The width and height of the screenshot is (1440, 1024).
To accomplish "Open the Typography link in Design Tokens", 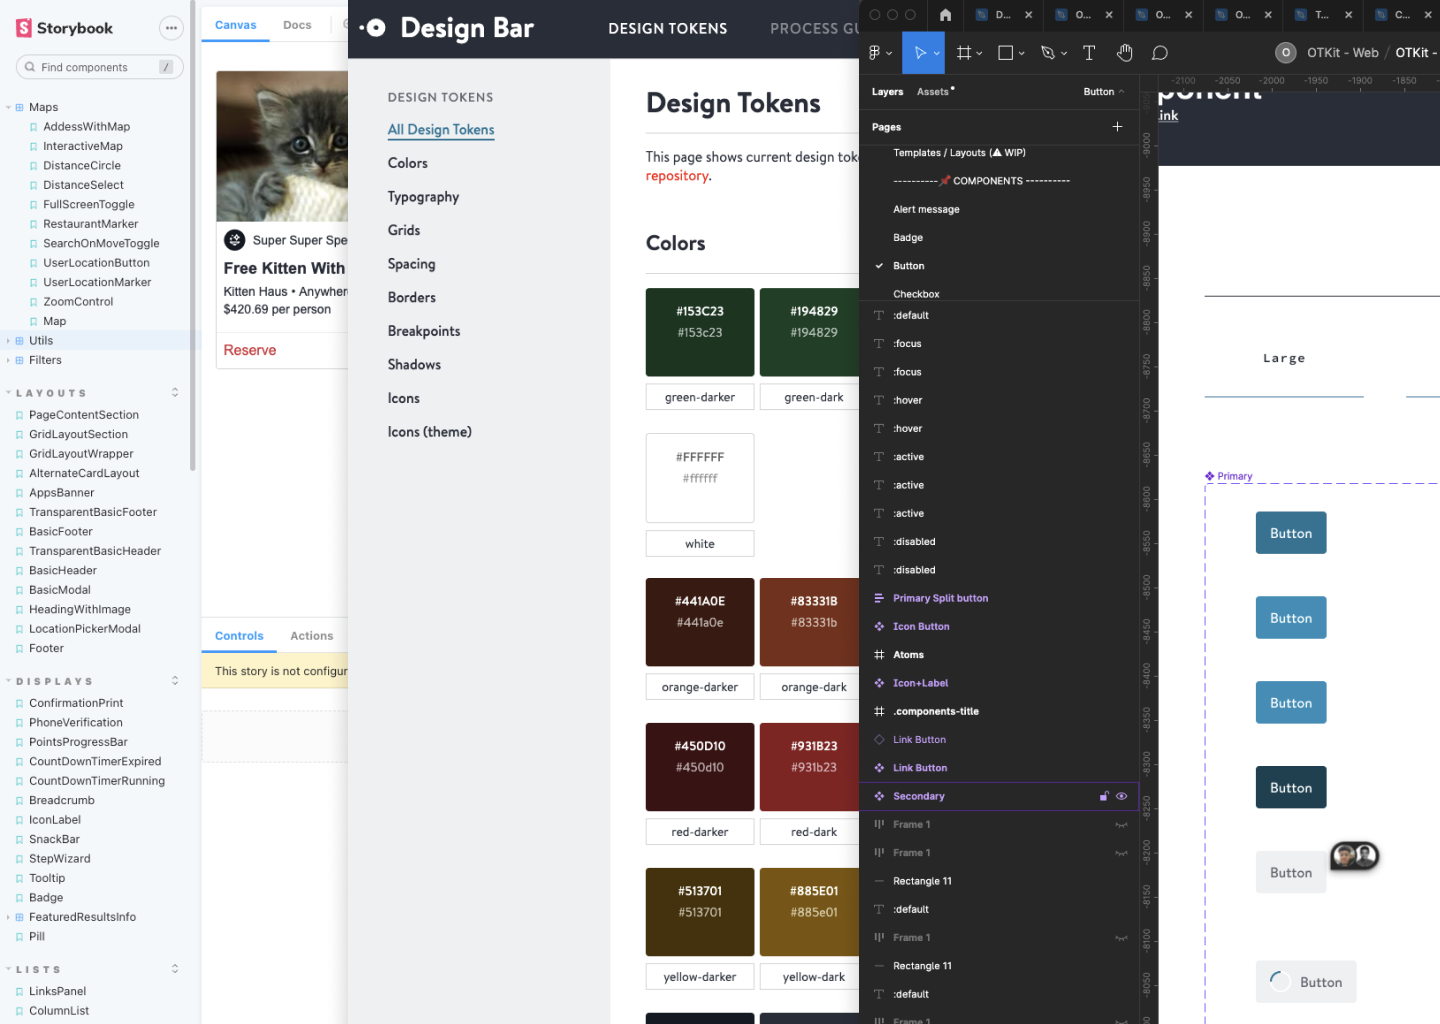I will pyautogui.click(x=423, y=197).
